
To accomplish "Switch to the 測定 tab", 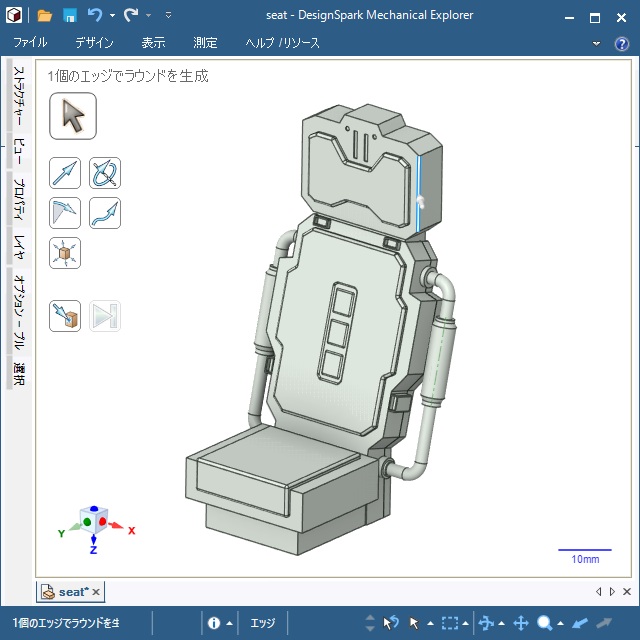I will point(205,43).
